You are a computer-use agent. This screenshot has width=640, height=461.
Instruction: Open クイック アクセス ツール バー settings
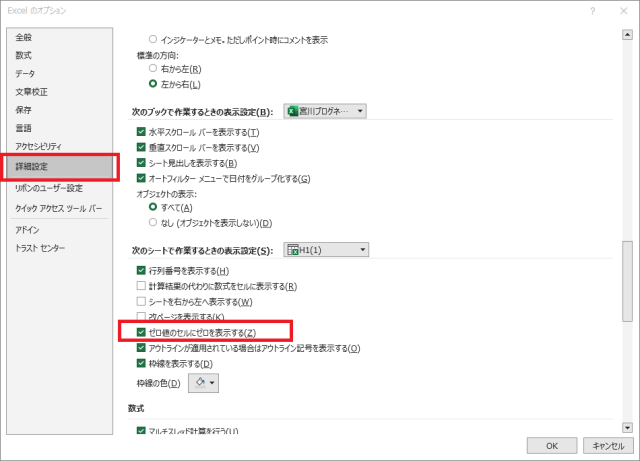[59, 208]
